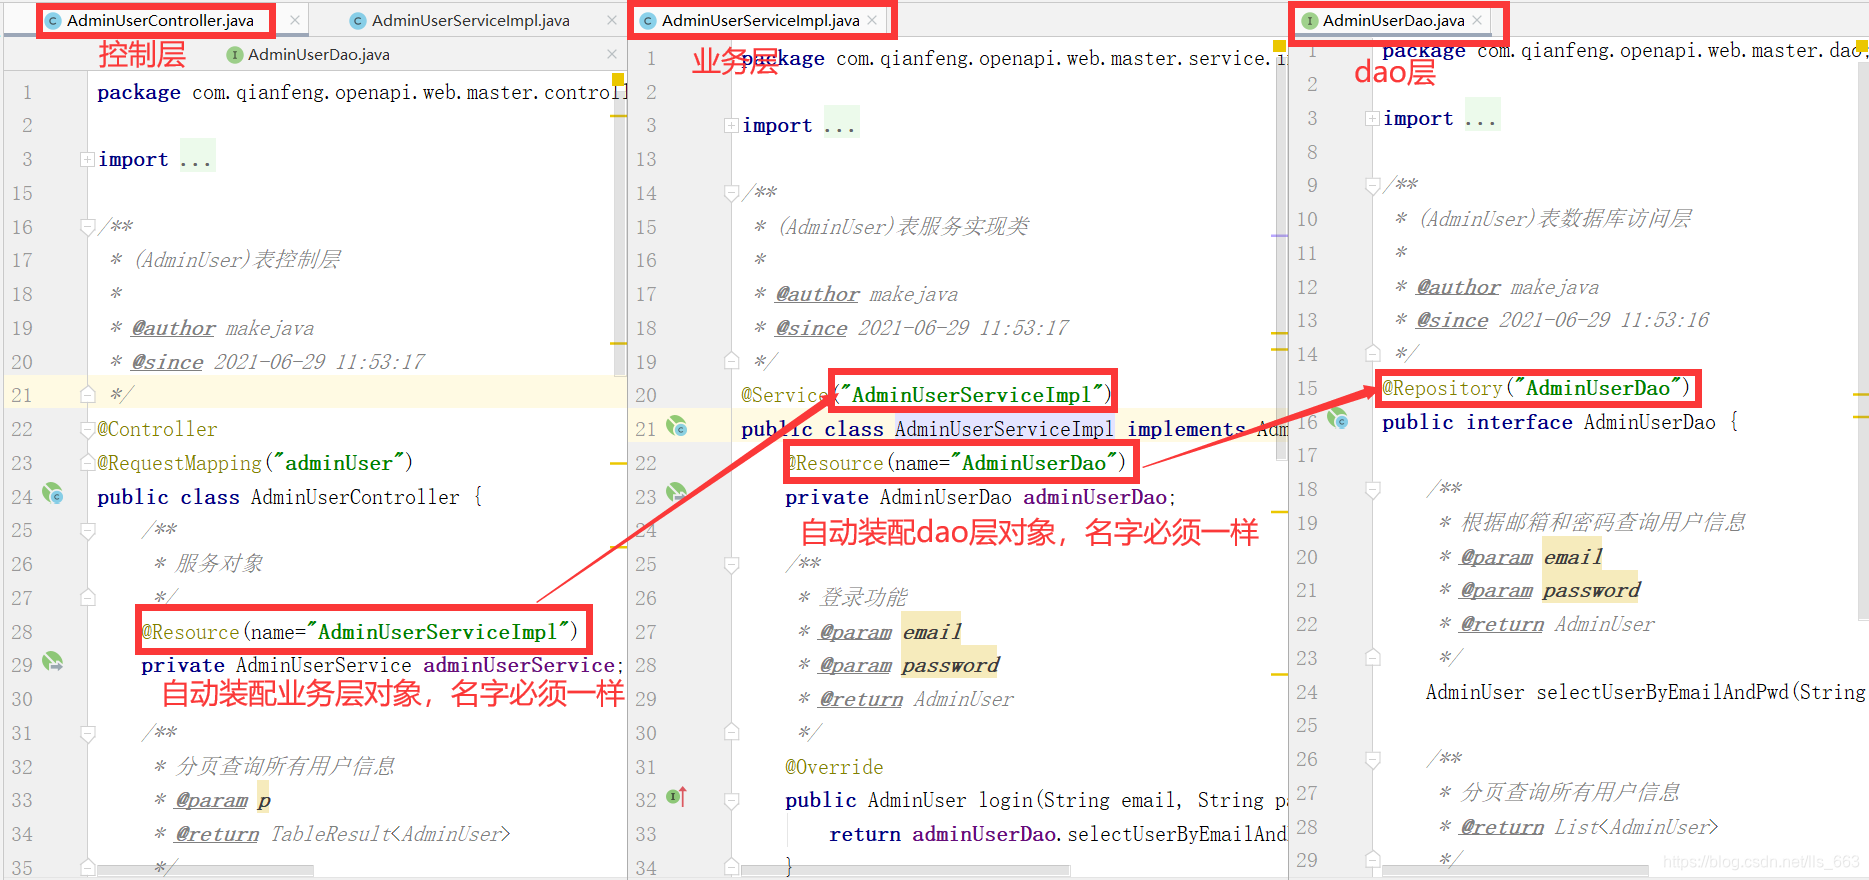
Task: Click inspection status square atop ServiceImpl editor
Action: coord(1279,46)
